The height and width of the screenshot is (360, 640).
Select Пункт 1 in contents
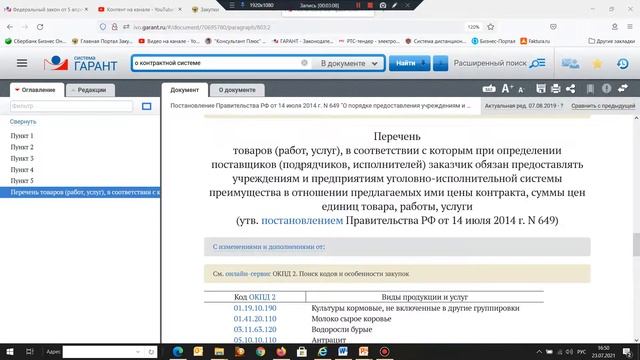click(x=22, y=136)
